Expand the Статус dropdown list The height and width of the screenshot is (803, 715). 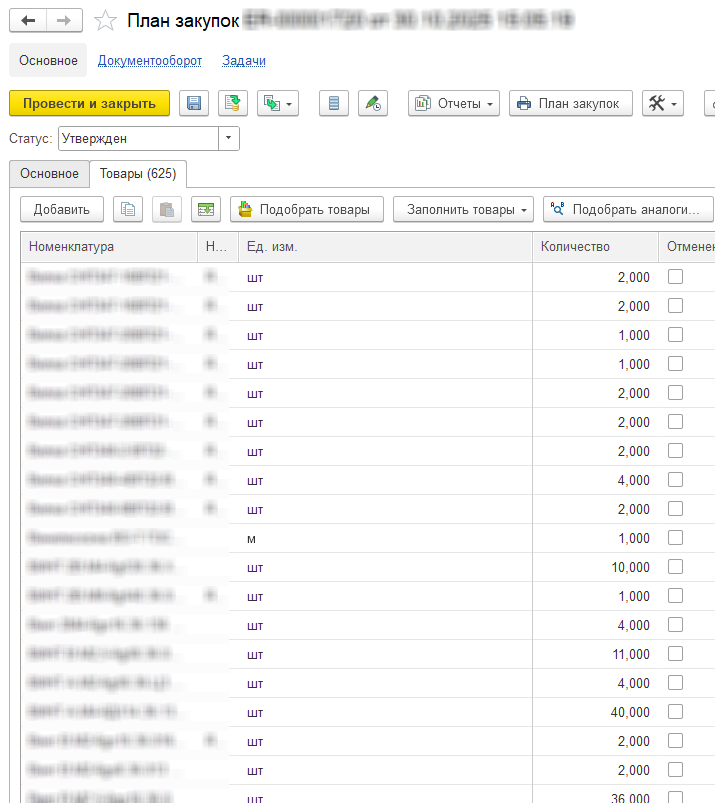(230, 139)
